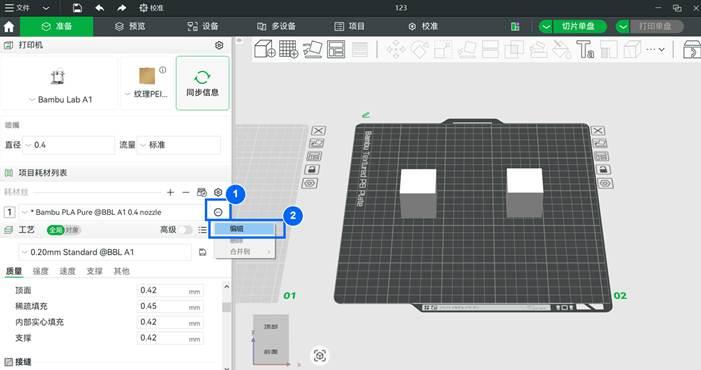Redo the last action

tap(121, 8)
